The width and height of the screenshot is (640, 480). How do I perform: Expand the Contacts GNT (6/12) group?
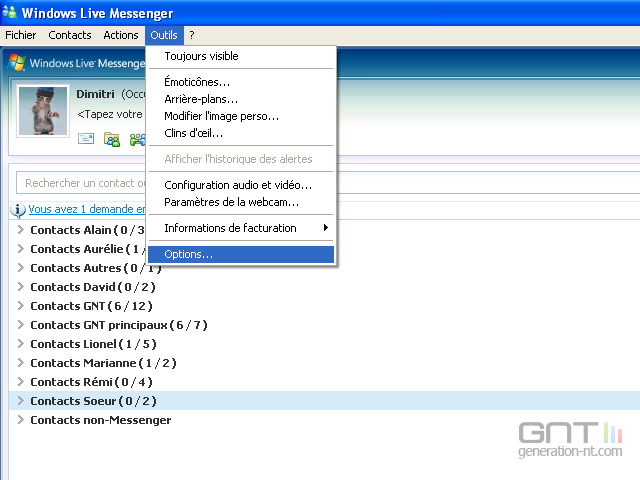point(20,305)
